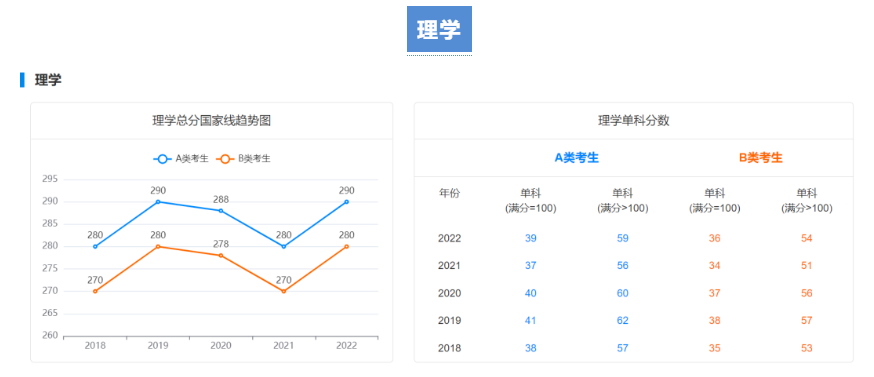Click the blue line's 2019 data point
Screen dimensions: 874x377
click(158, 202)
